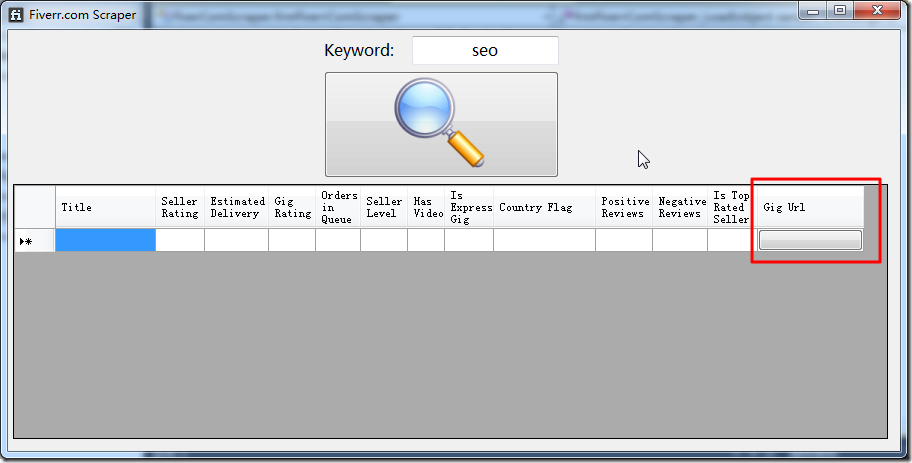912x463 pixels.
Task: Click the Seller Level column header
Action: 384,207
